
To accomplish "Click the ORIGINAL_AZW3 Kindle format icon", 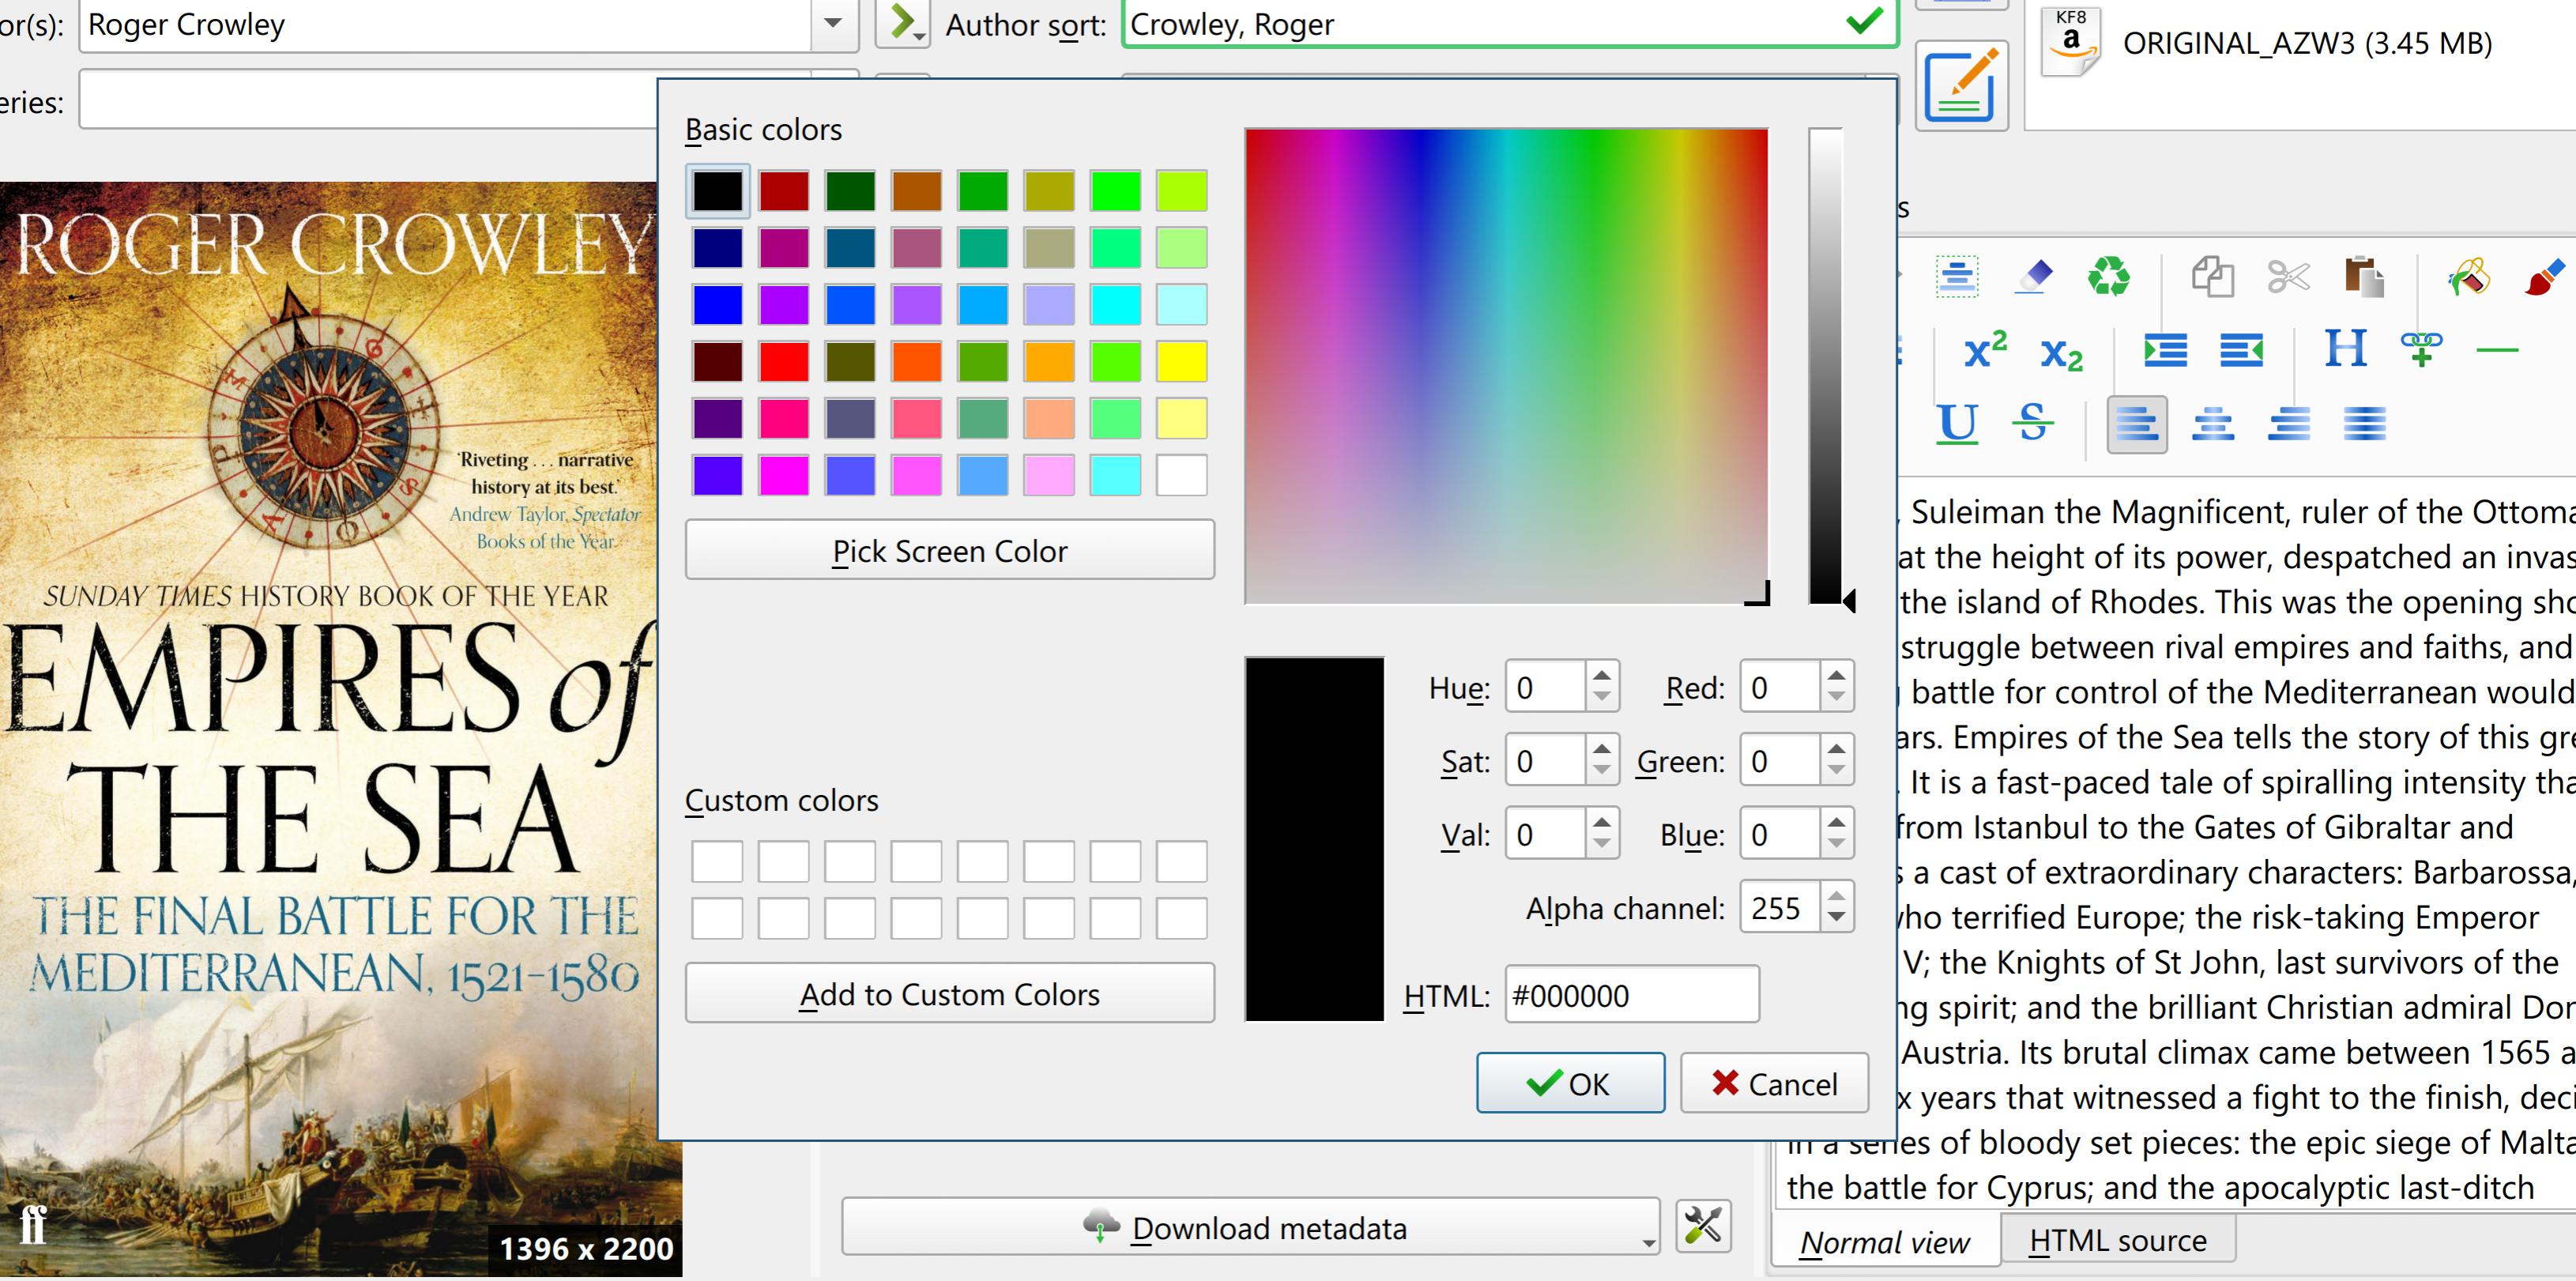I will (2070, 42).
